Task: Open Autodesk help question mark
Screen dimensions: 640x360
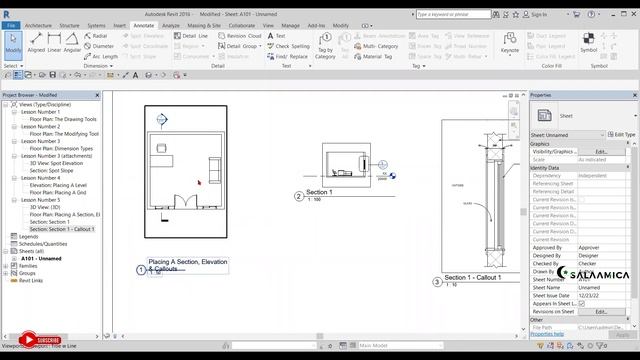Action: tap(591, 14)
